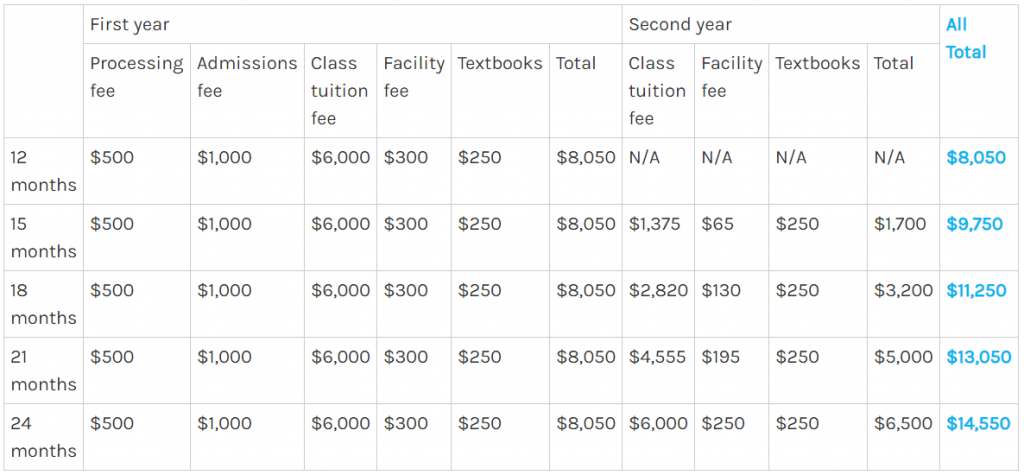
Task: Select the $65 facility fee cell
Action: (716, 224)
